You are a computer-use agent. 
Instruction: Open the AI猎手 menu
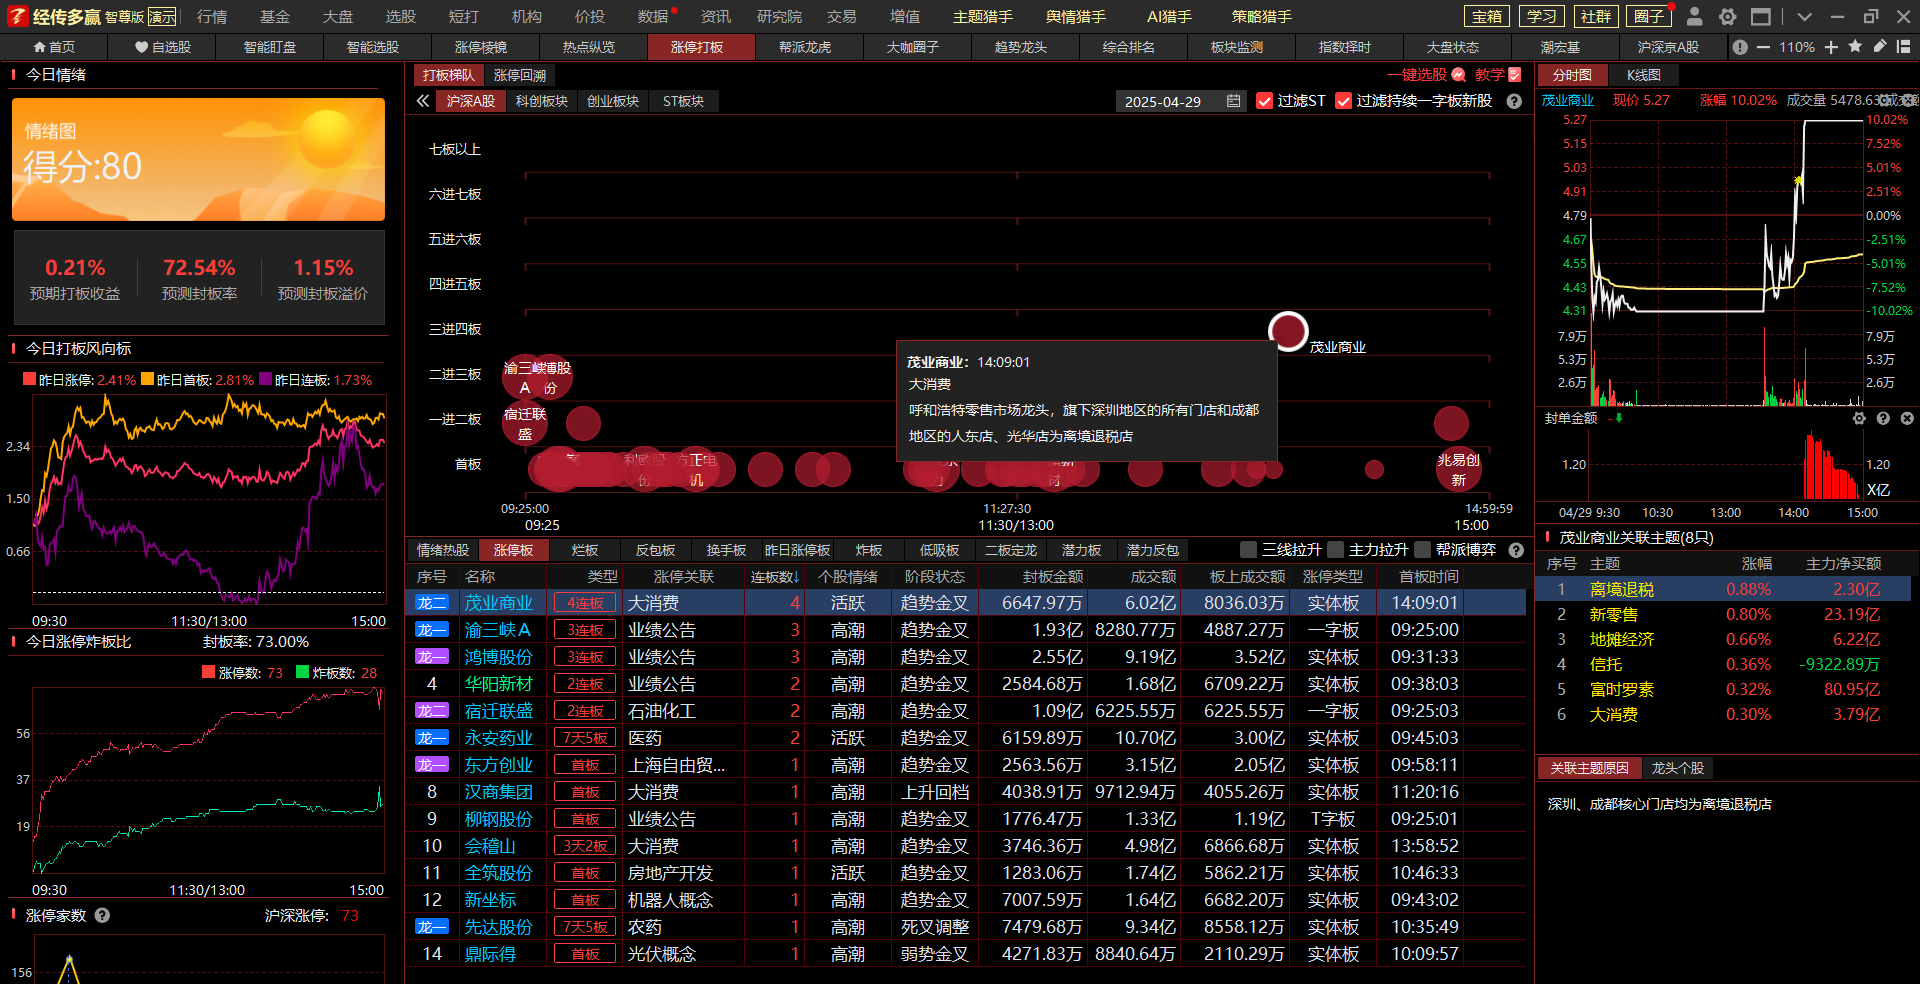click(1169, 16)
